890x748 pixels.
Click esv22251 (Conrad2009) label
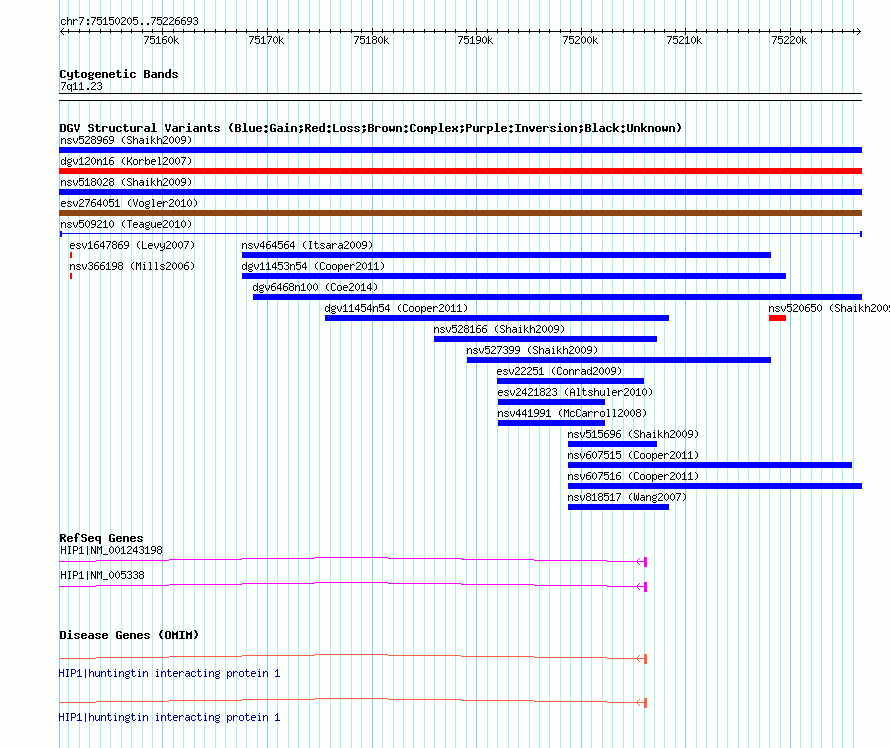pos(559,371)
